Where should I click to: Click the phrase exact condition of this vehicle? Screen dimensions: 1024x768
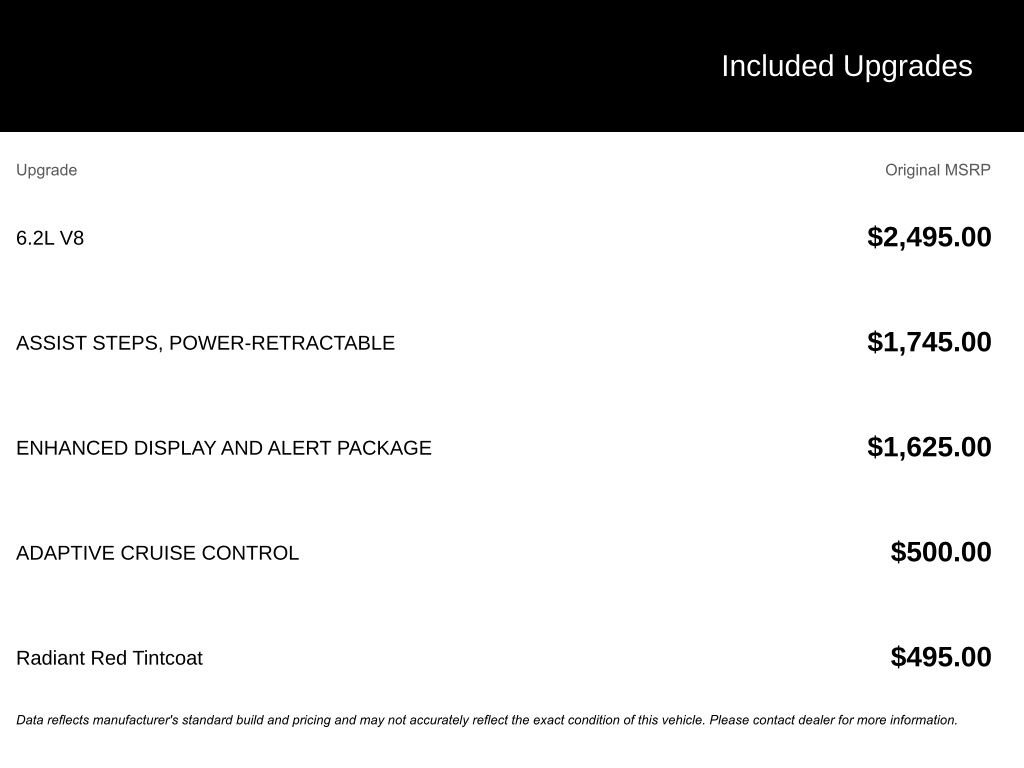(618, 720)
